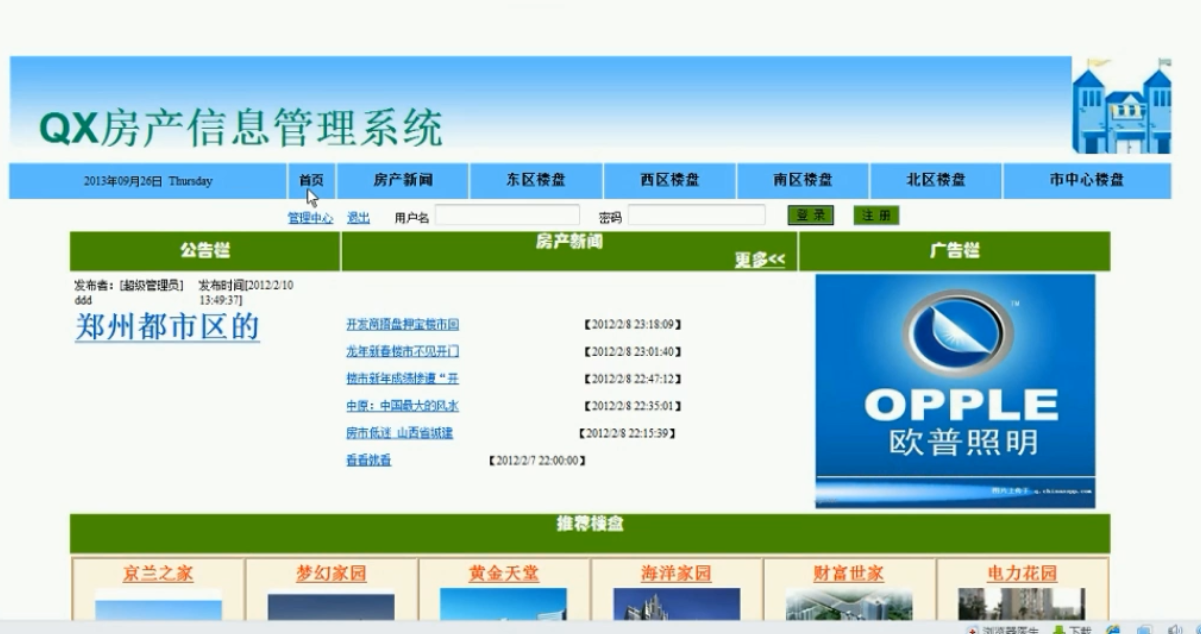Click the 黄金天堂 property thumbnail image
The height and width of the screenshot is (634, 1201).
tap(503, 605)
